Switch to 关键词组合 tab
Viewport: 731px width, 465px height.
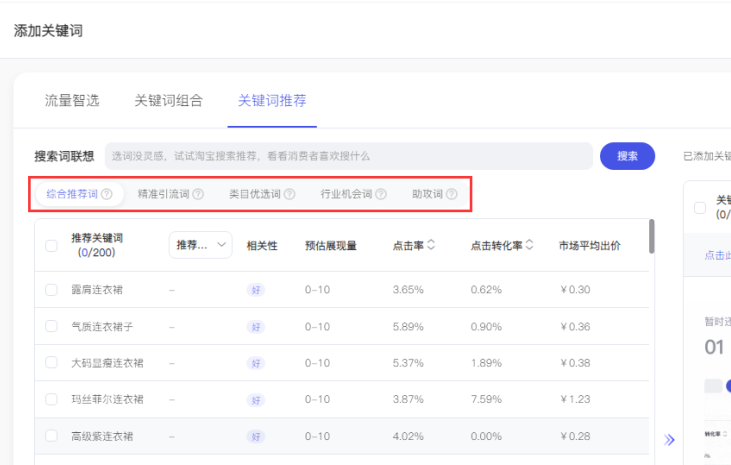pyautogui.click(x=168, y=101)
